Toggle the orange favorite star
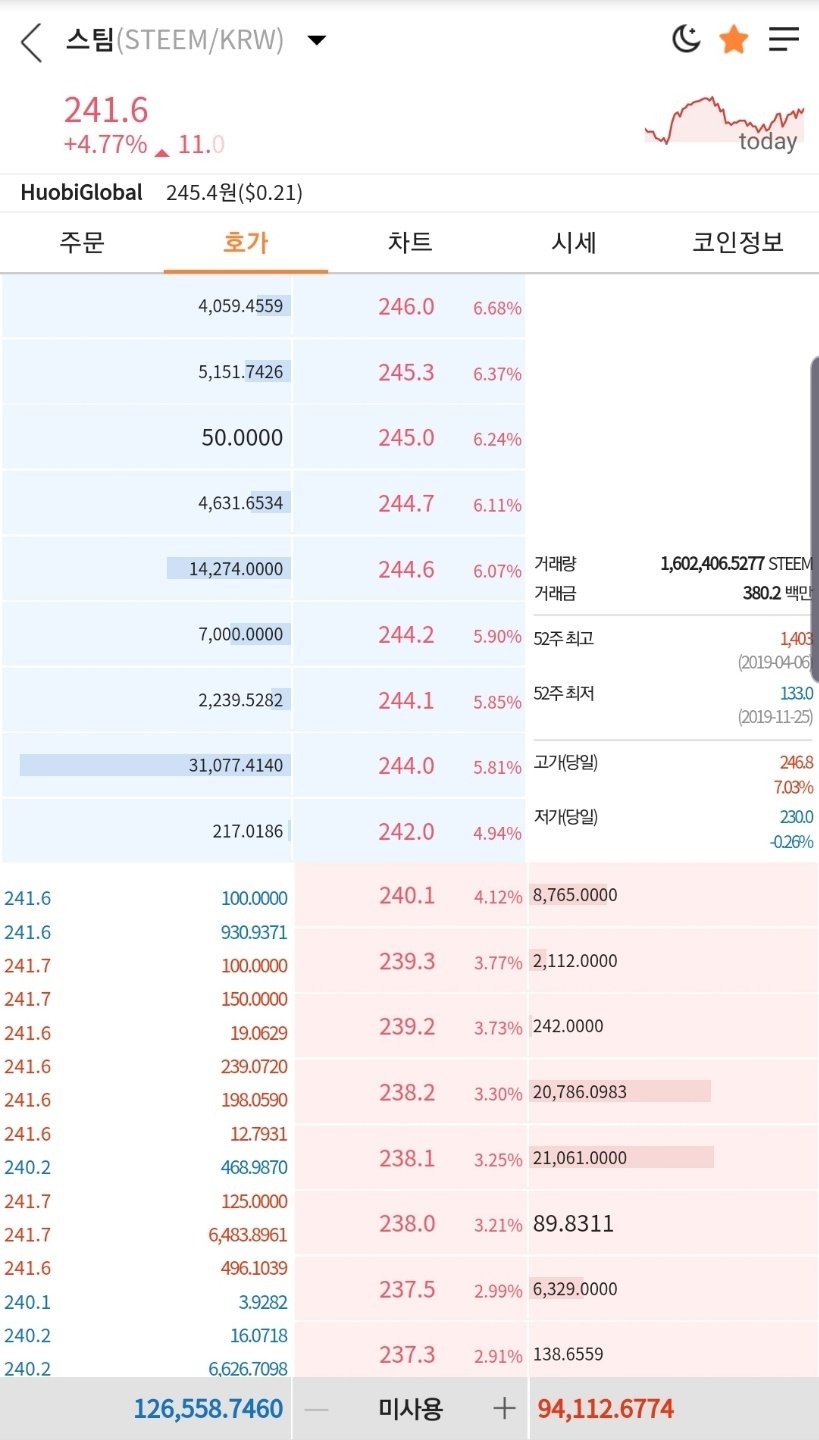Image resolution: width=819 pixels, height=1440 pixels. (x=734, y=40)
